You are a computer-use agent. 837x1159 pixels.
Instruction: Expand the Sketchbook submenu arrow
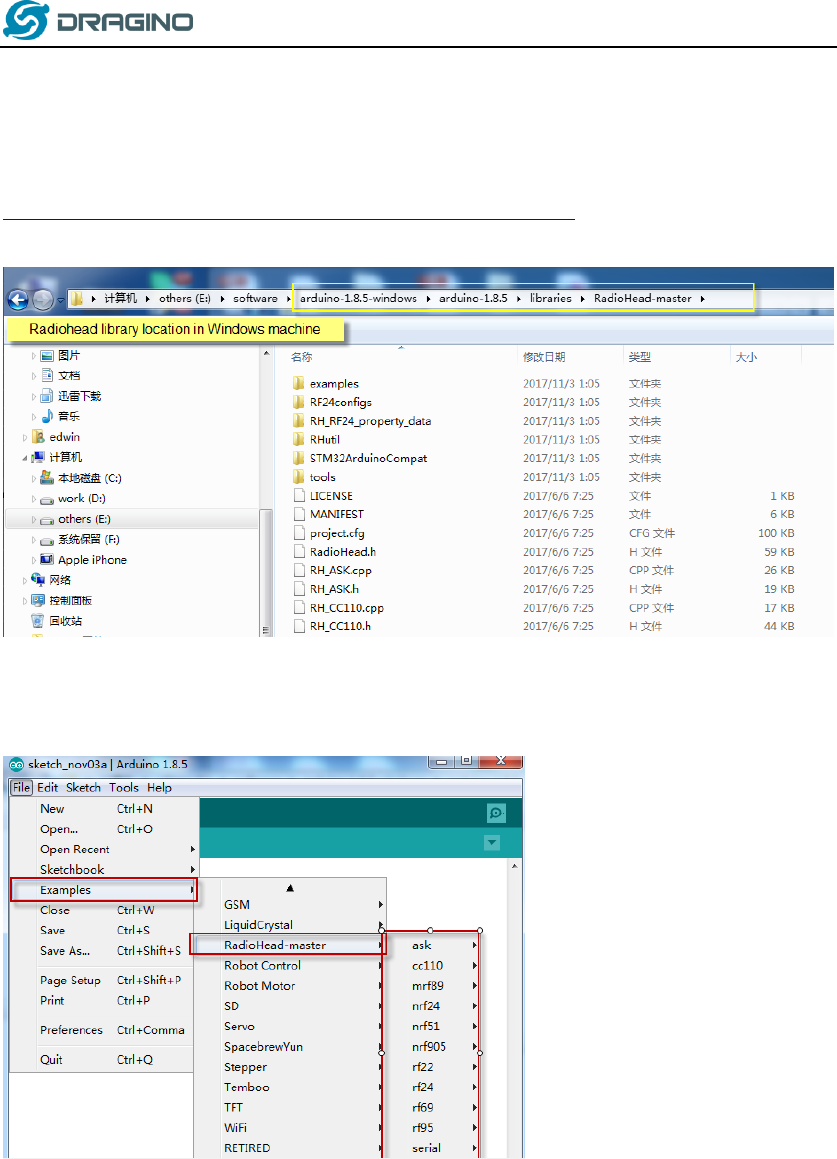(x=193, y=870)
